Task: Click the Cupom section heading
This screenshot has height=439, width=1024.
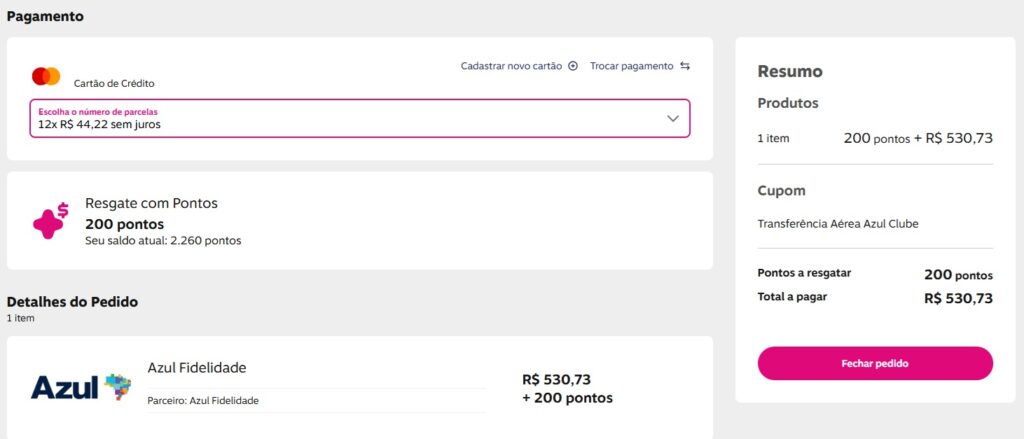Action: click(x=781, y=190)
